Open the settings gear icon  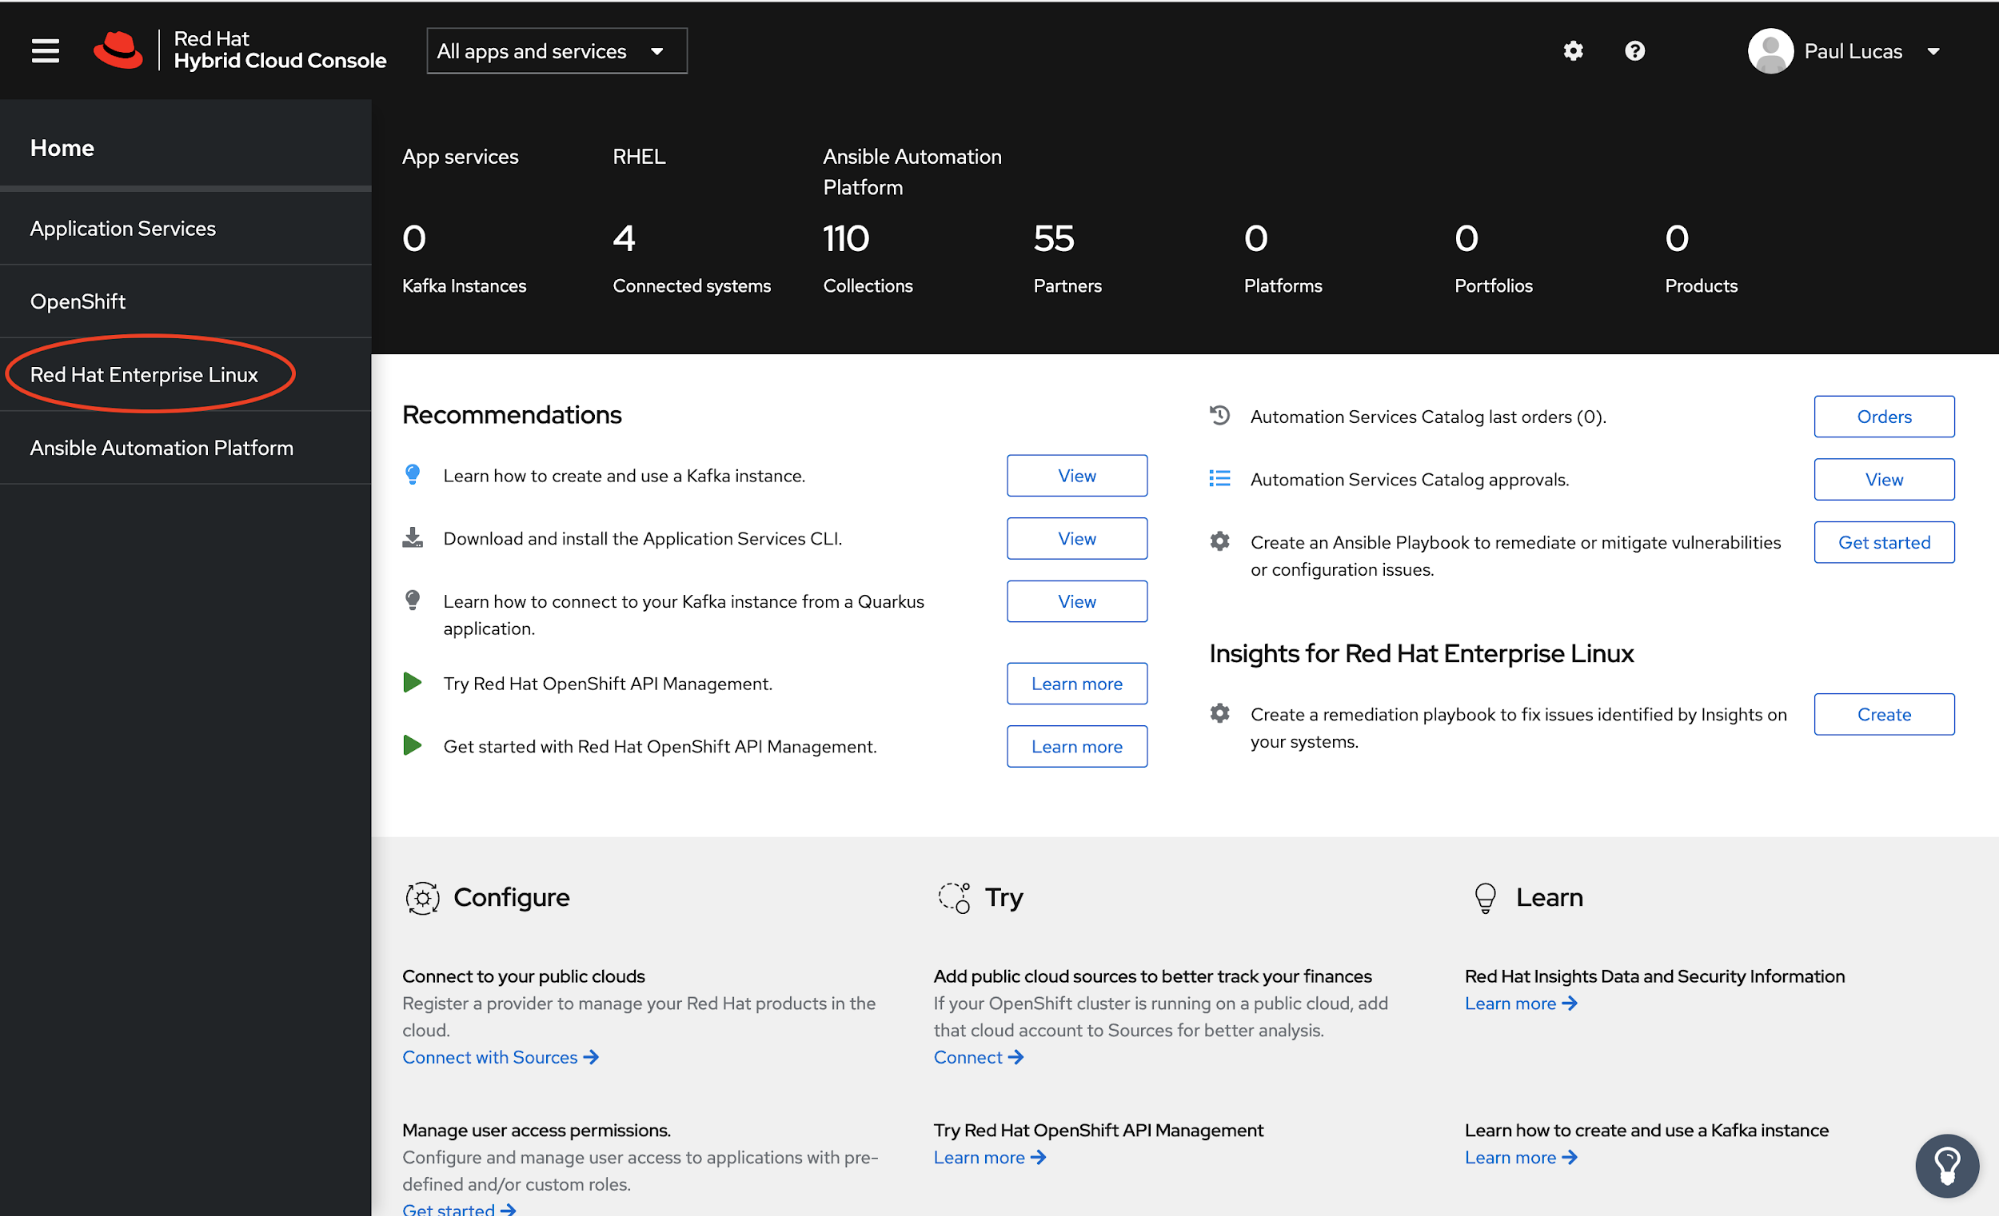click(1573, 51)
